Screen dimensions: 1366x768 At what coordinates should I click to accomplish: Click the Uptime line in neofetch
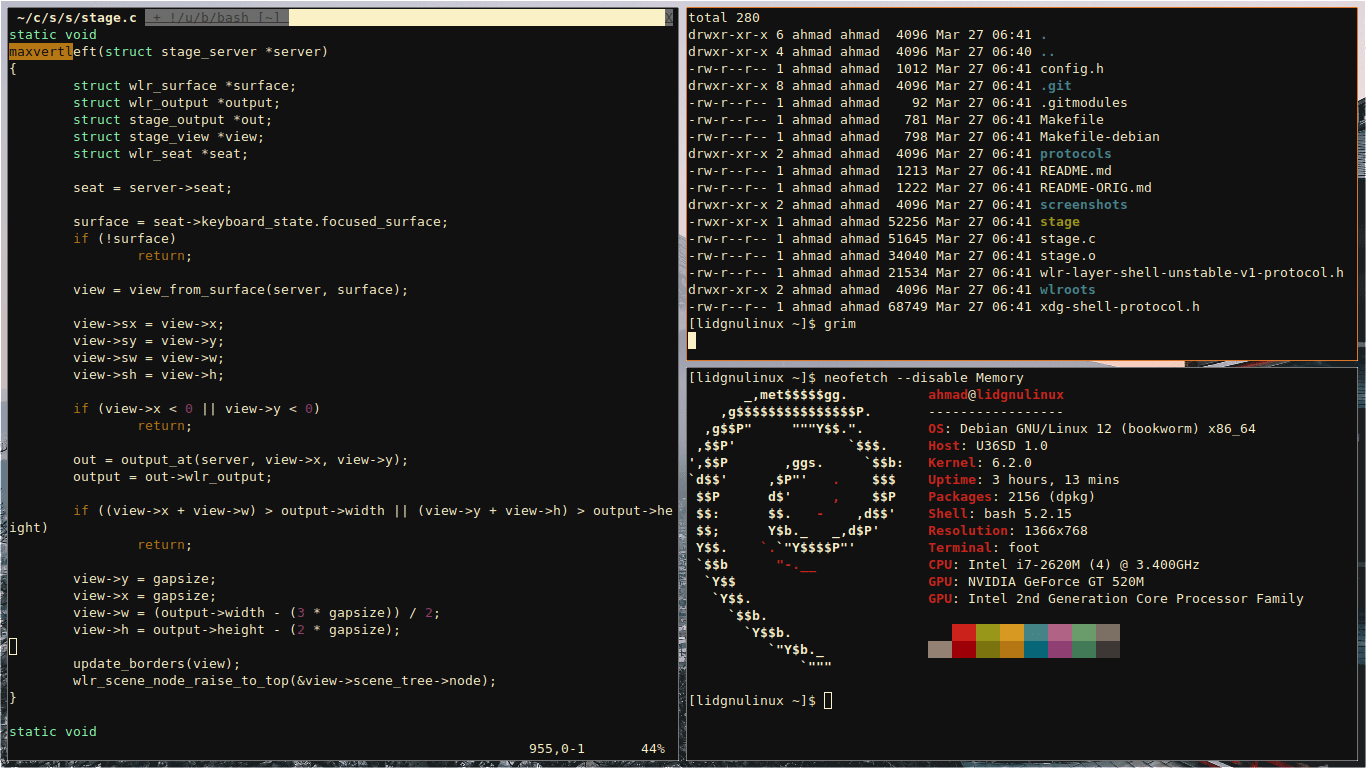point(1024,479)
